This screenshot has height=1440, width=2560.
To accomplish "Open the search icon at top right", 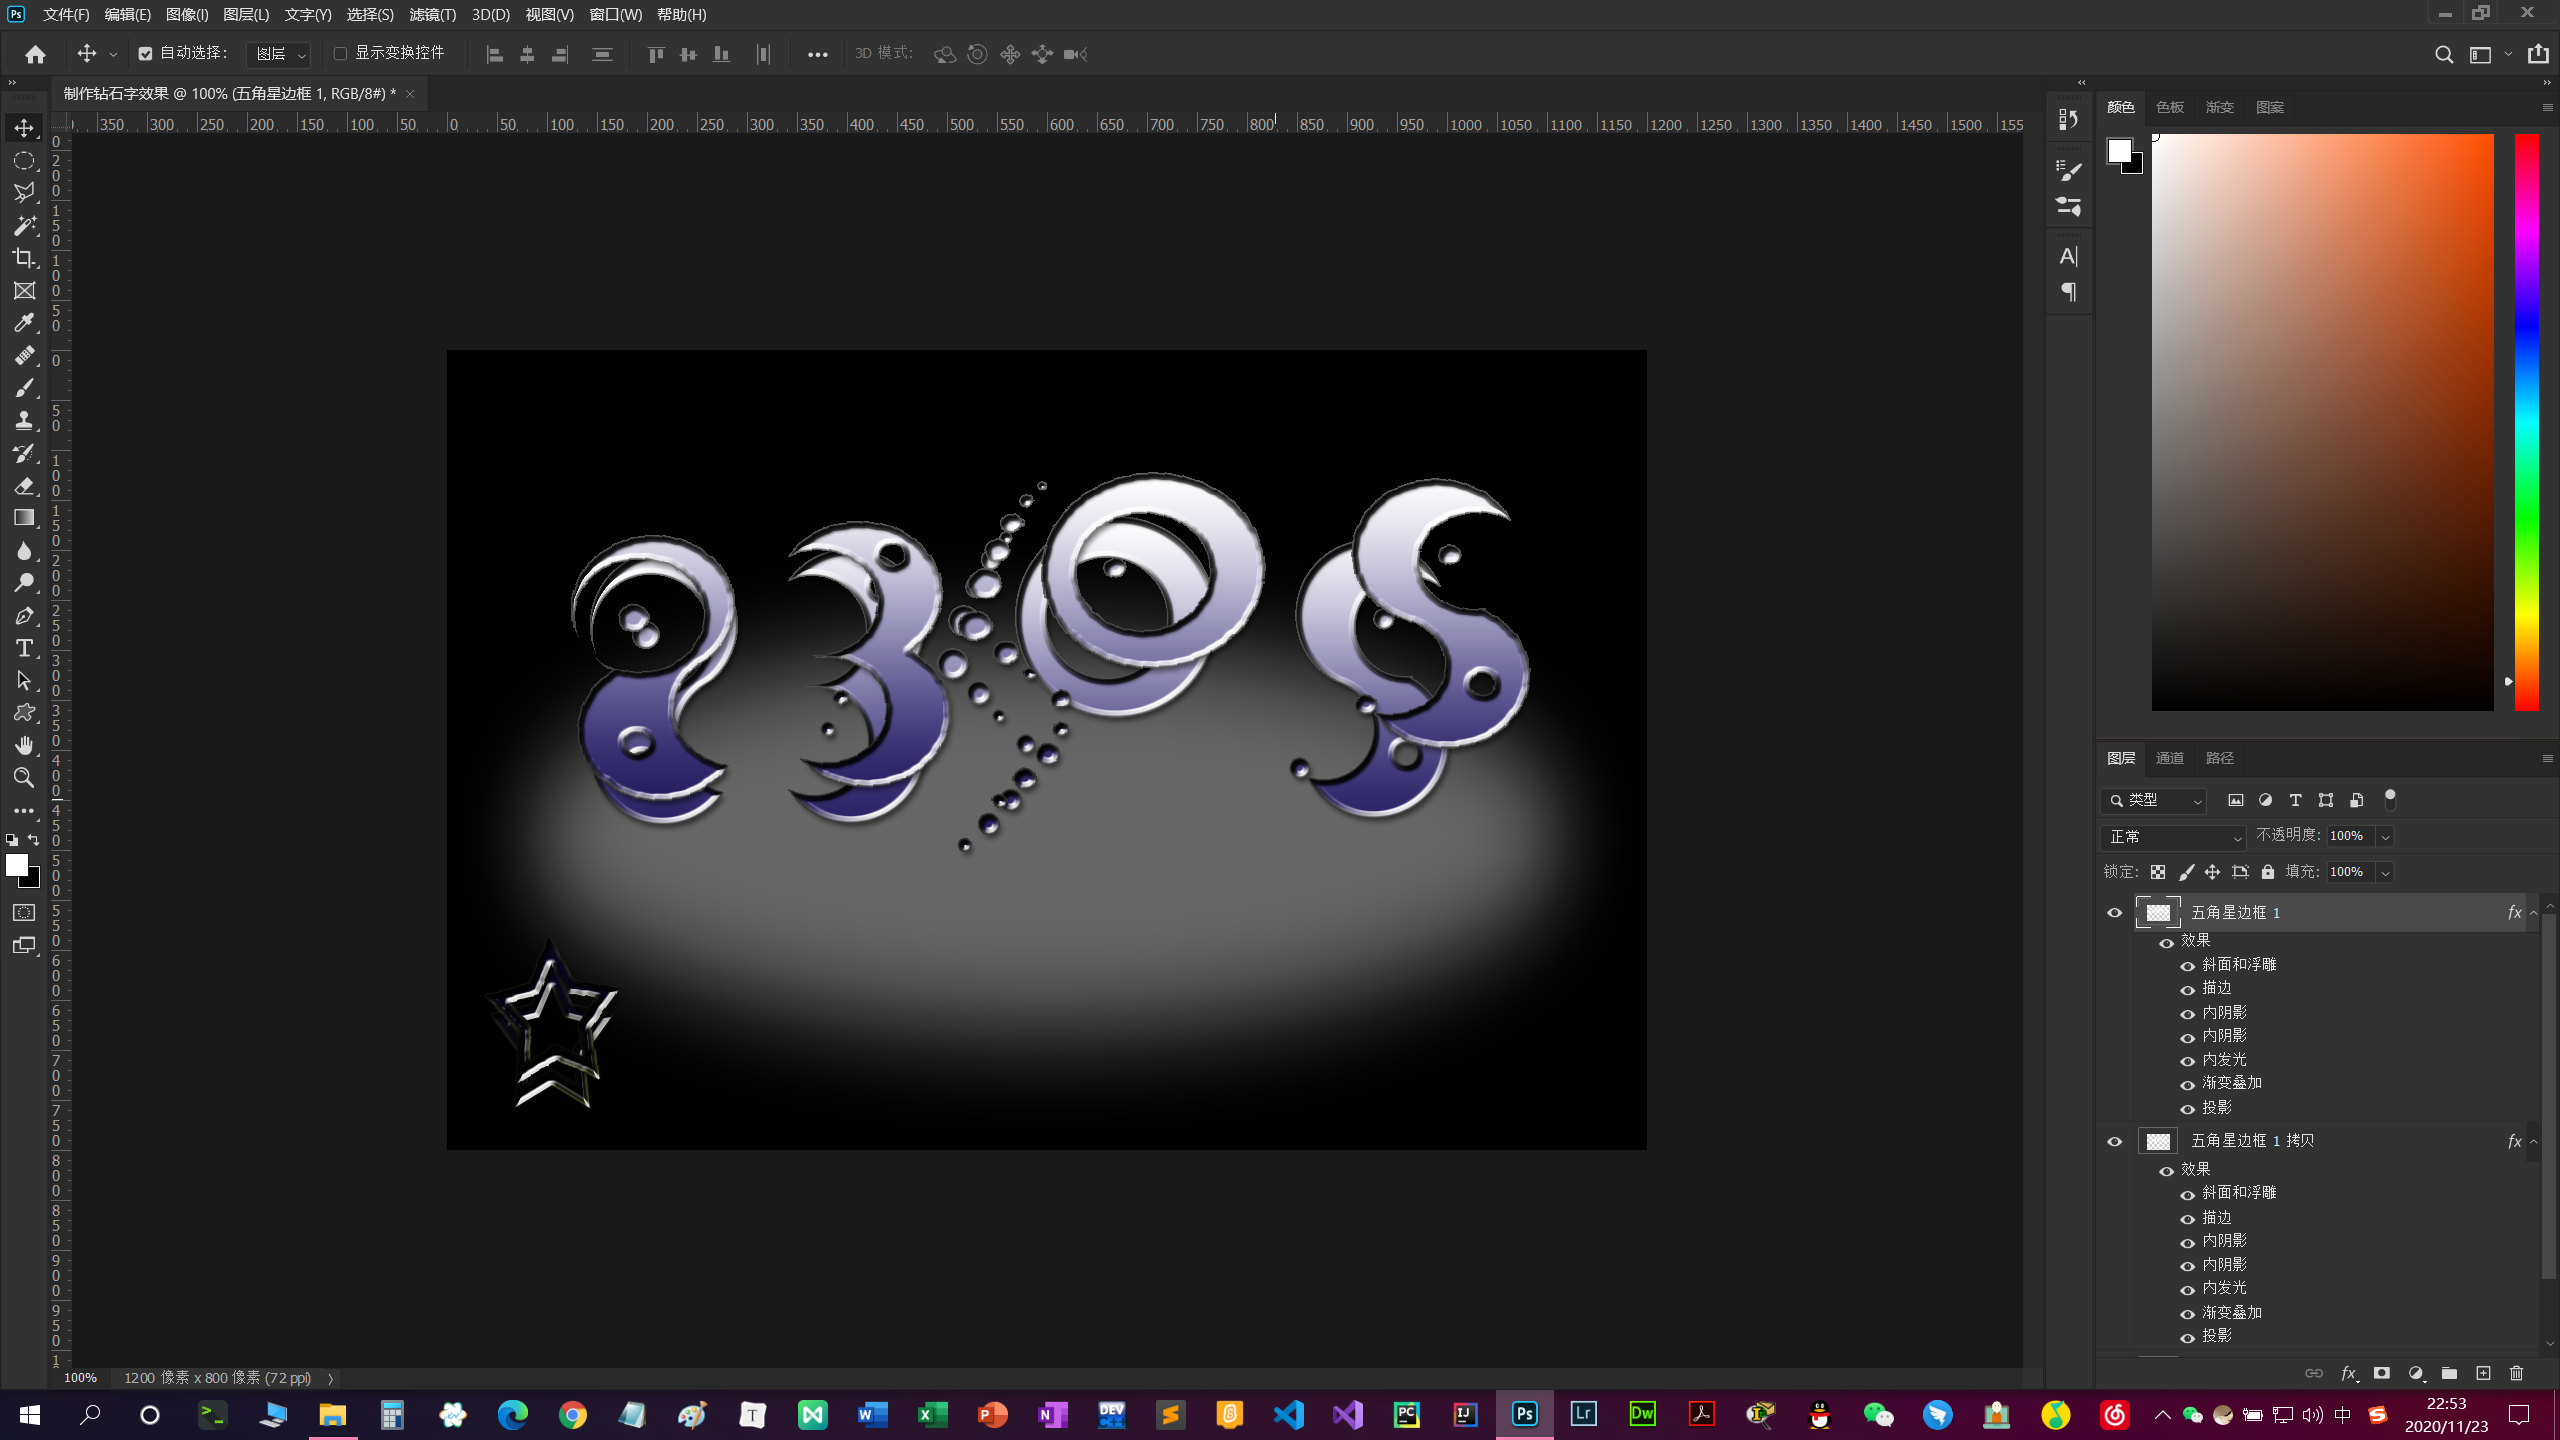I will click(x=2443, y=54).
